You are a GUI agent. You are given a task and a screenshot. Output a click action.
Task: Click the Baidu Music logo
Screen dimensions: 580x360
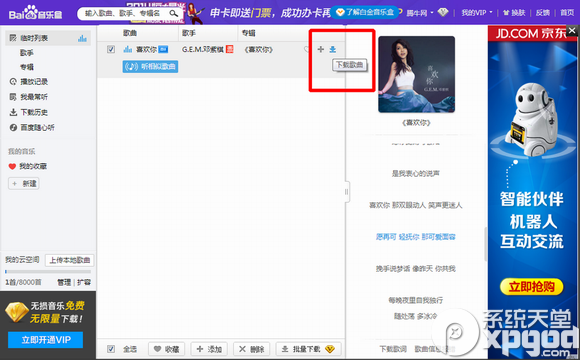tap(35, 13)
